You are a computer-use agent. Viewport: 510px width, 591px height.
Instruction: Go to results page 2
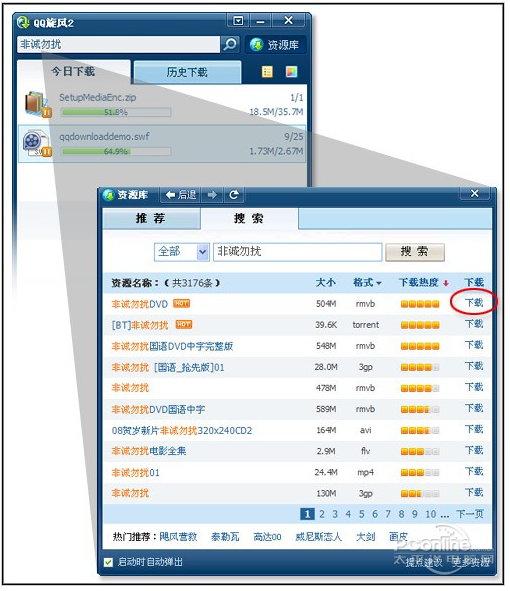pyautogui.click(x=322, y=514)
